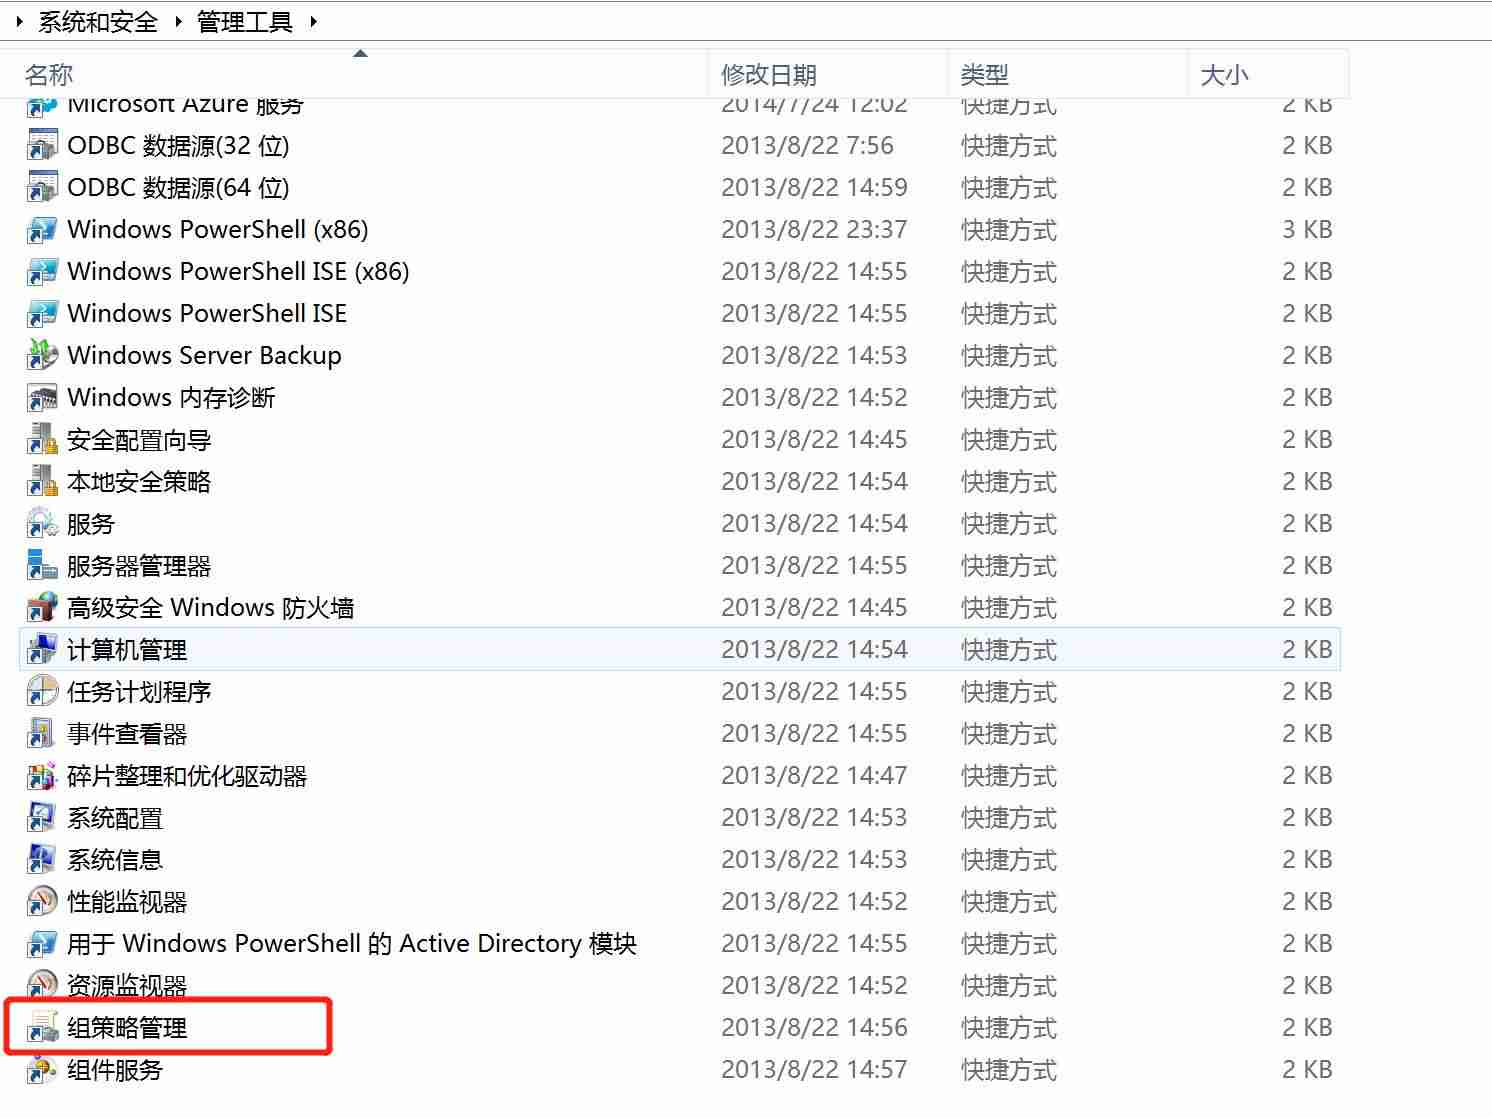Sort by the 类型 column header
The width and height of the screenshot is (1492, 1118).
(1068, 75)
